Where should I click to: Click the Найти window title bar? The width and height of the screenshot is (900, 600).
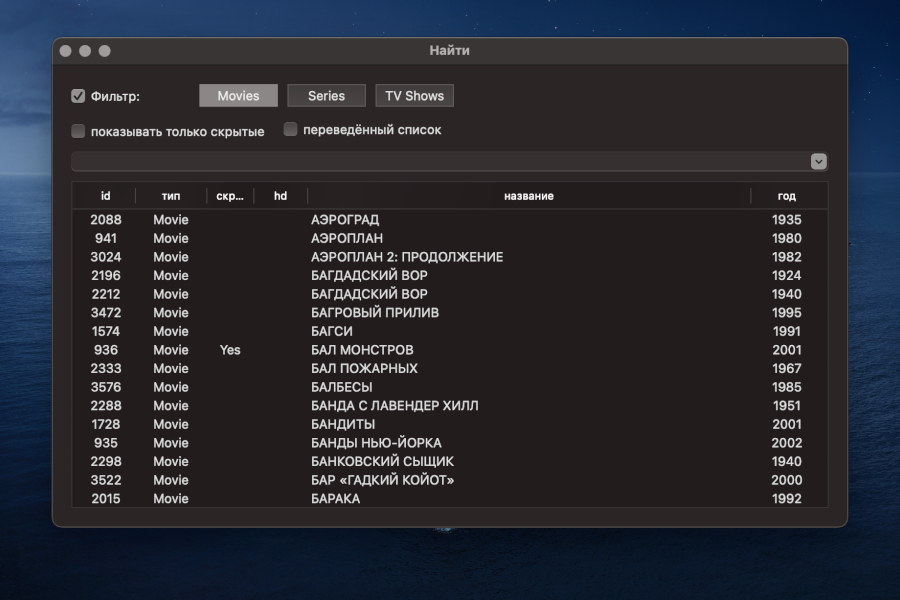click(450, 51)
